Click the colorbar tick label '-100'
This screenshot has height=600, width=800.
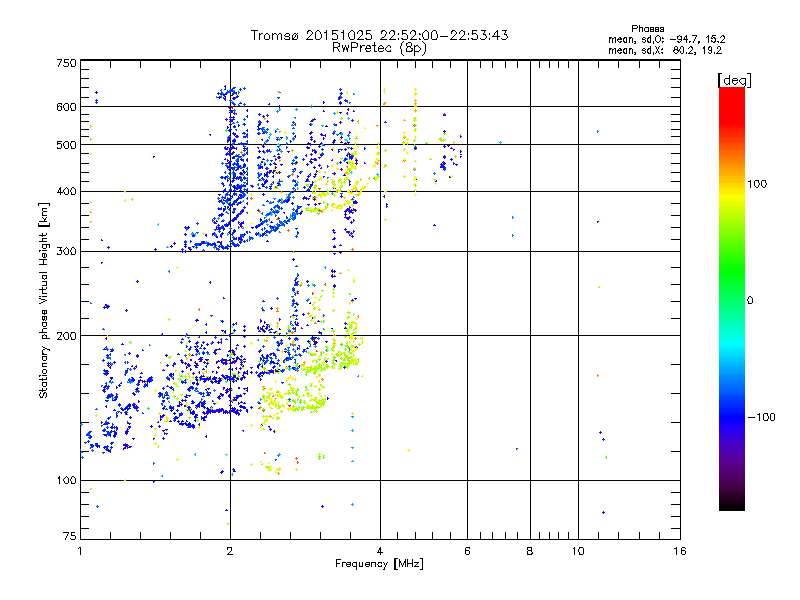coord(761,417)
